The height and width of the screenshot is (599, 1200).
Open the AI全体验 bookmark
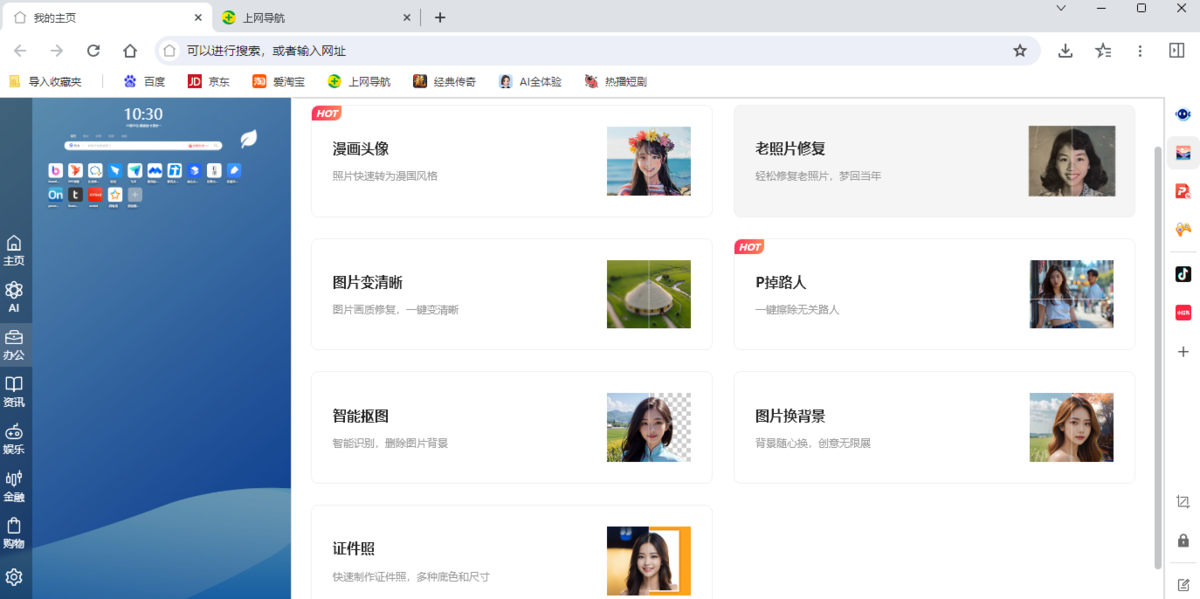click(531, 82)
